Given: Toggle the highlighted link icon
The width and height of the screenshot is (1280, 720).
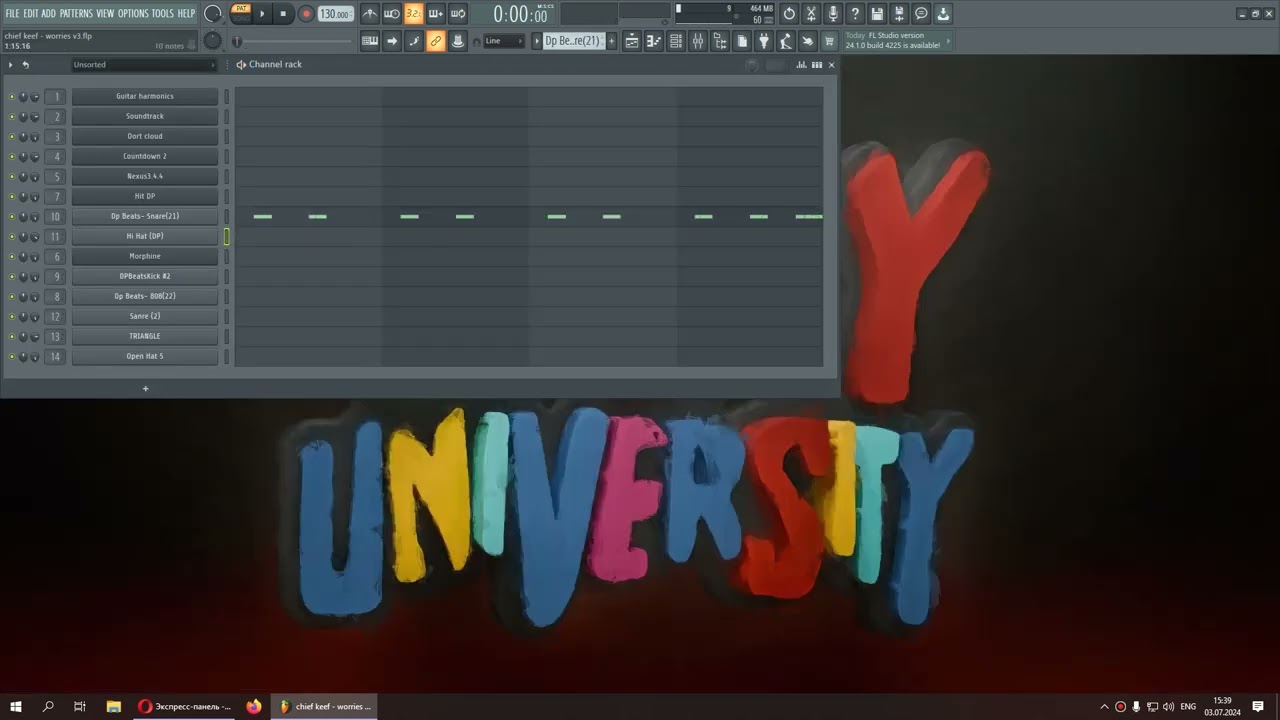Looking at the screenshot, I should (436, 41).
